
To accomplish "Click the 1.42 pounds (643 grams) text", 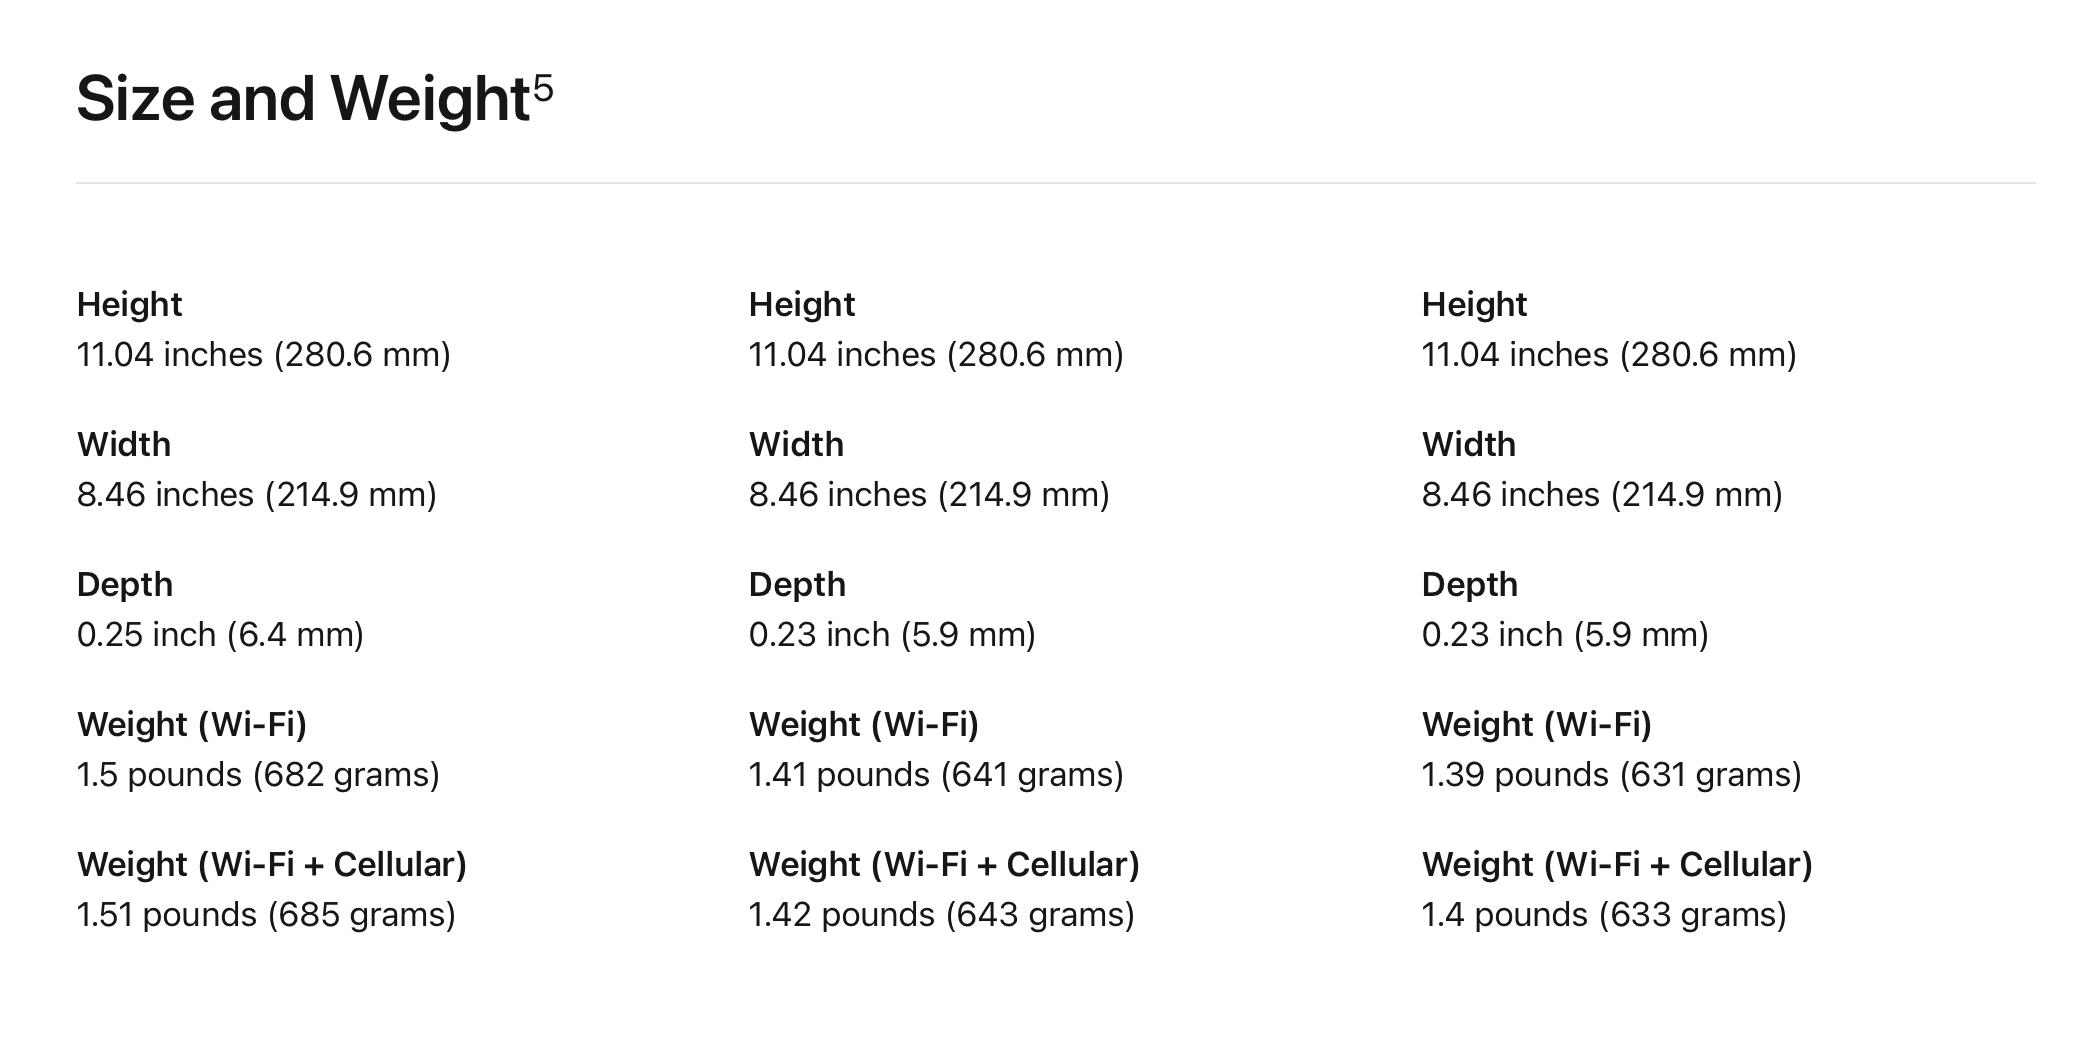I will (x=941, y=915).
